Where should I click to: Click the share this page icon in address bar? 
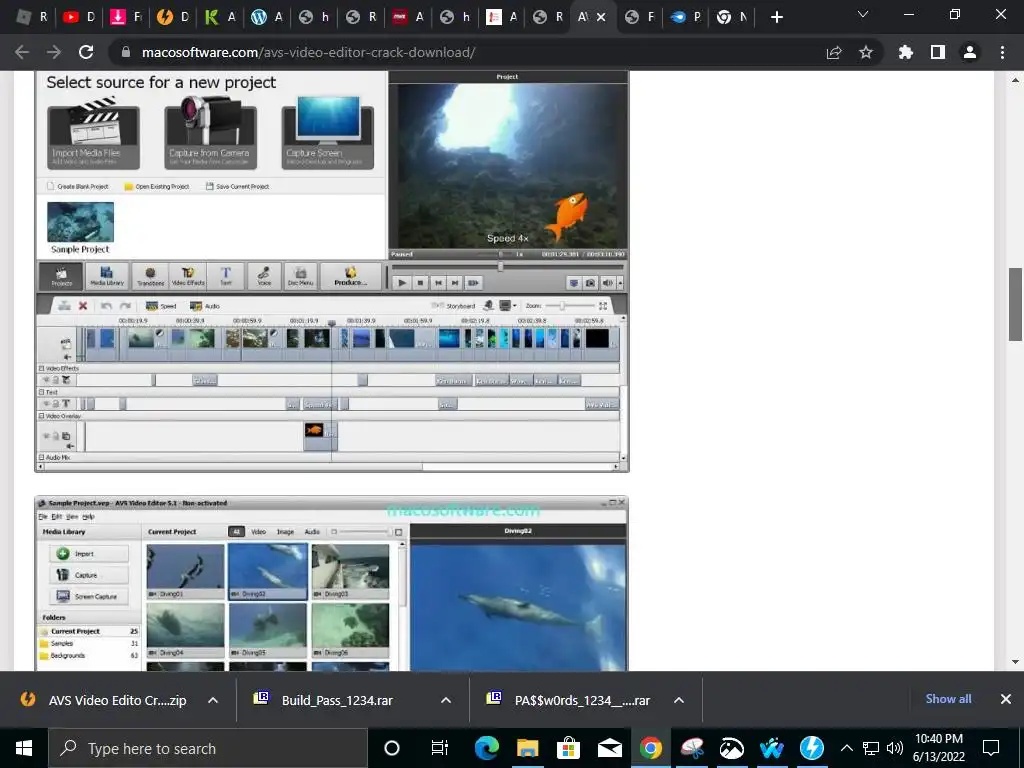pyautogui.click(x=834, y=52)
